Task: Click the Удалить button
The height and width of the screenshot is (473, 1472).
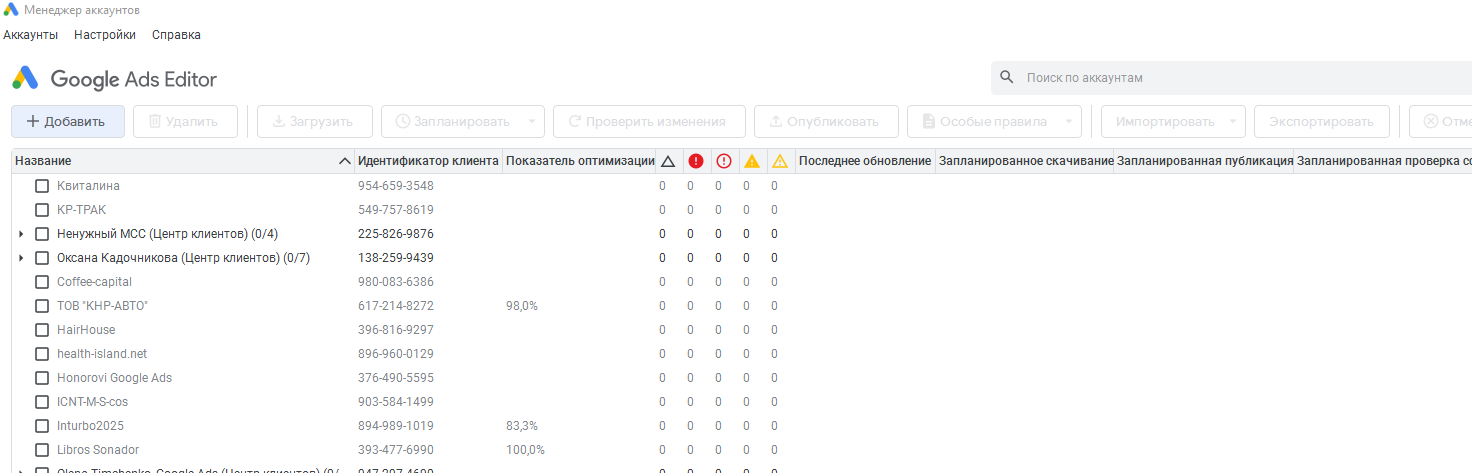Action: 185,122
